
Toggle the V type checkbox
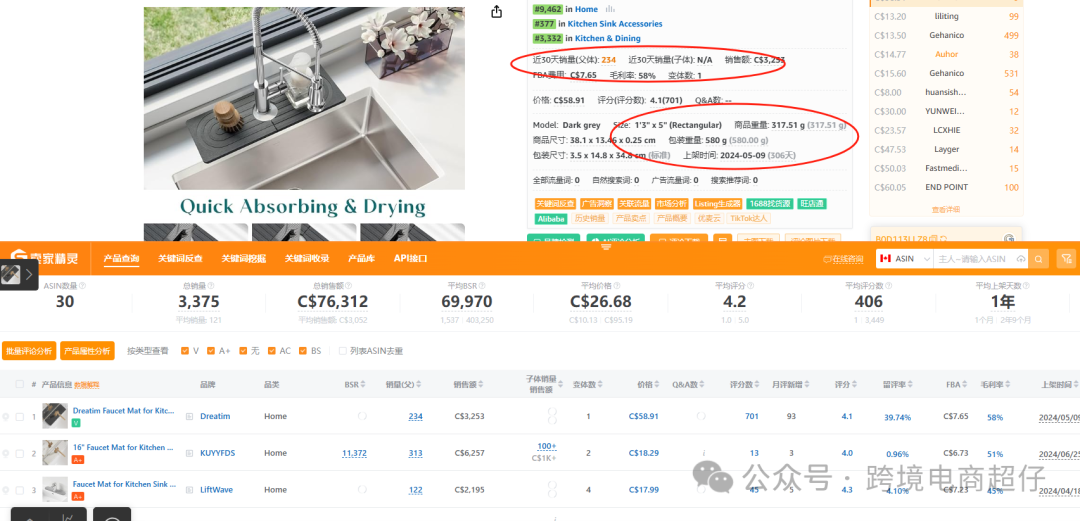coord(185,351)
